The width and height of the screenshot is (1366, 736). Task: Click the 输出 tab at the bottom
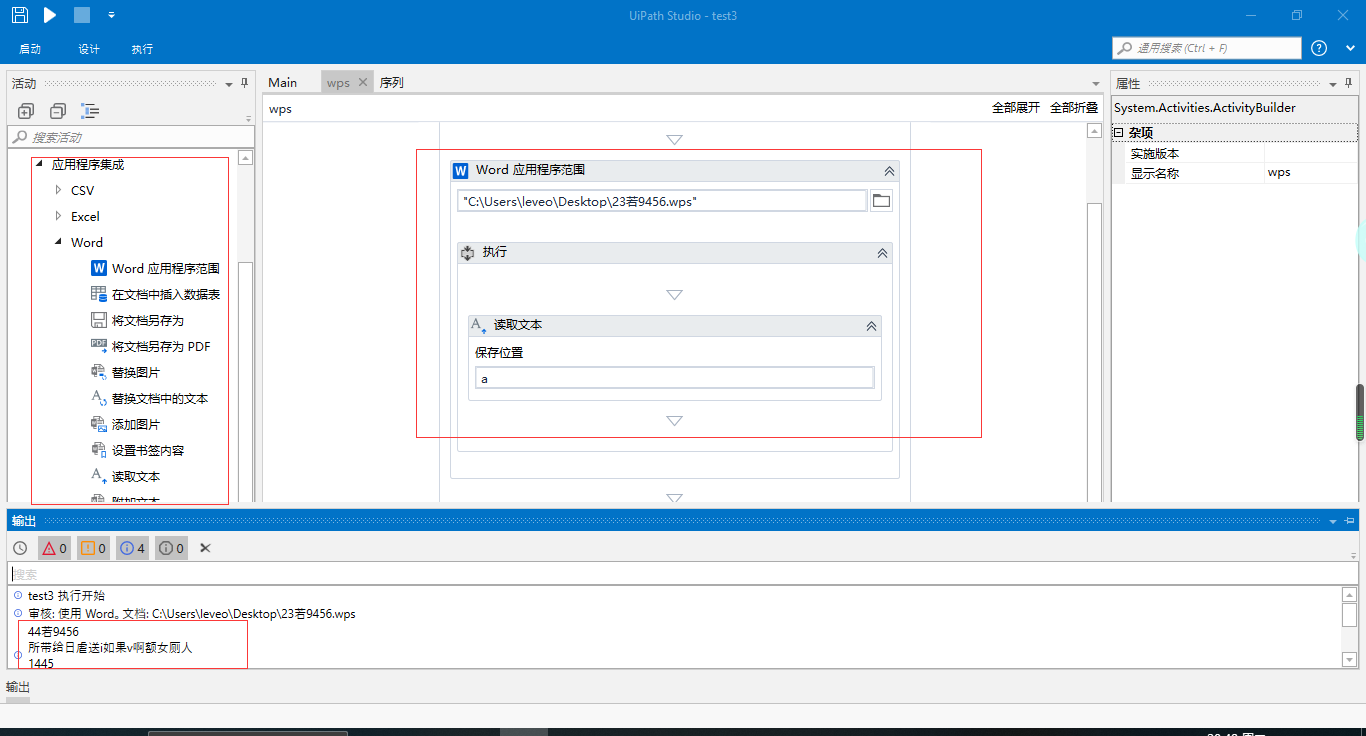(18, 687)
